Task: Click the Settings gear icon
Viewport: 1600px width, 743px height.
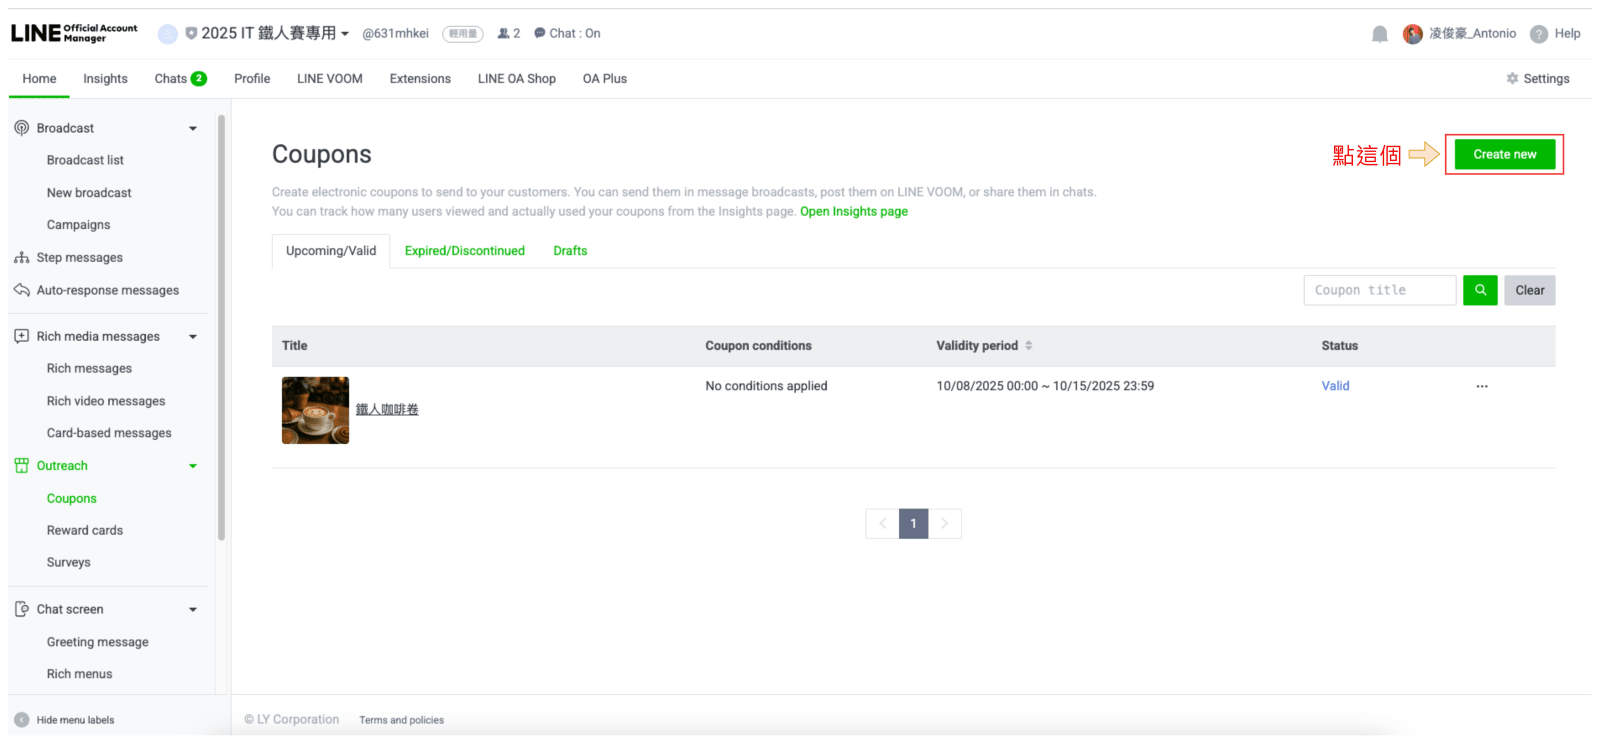Action: (1512, 79)
